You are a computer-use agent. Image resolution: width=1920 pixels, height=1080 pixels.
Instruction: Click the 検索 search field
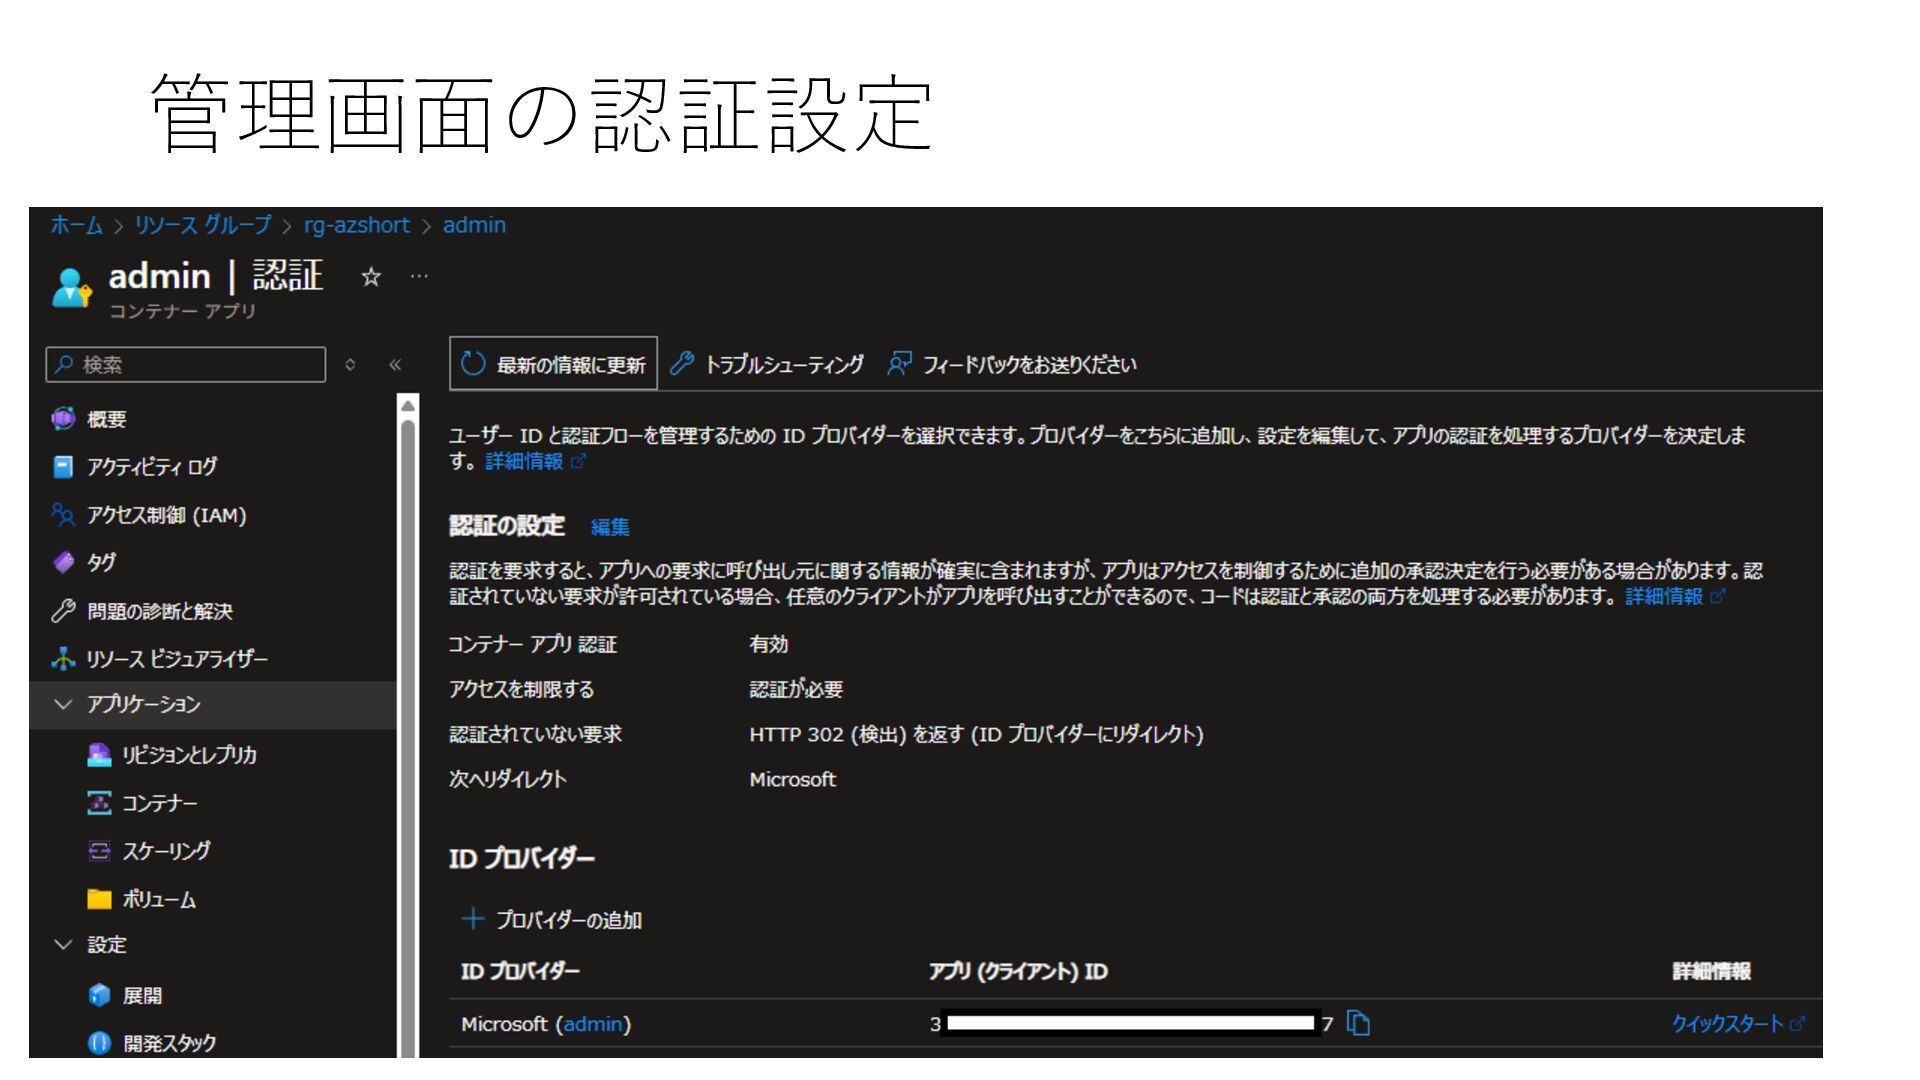[x=186, y=365]
